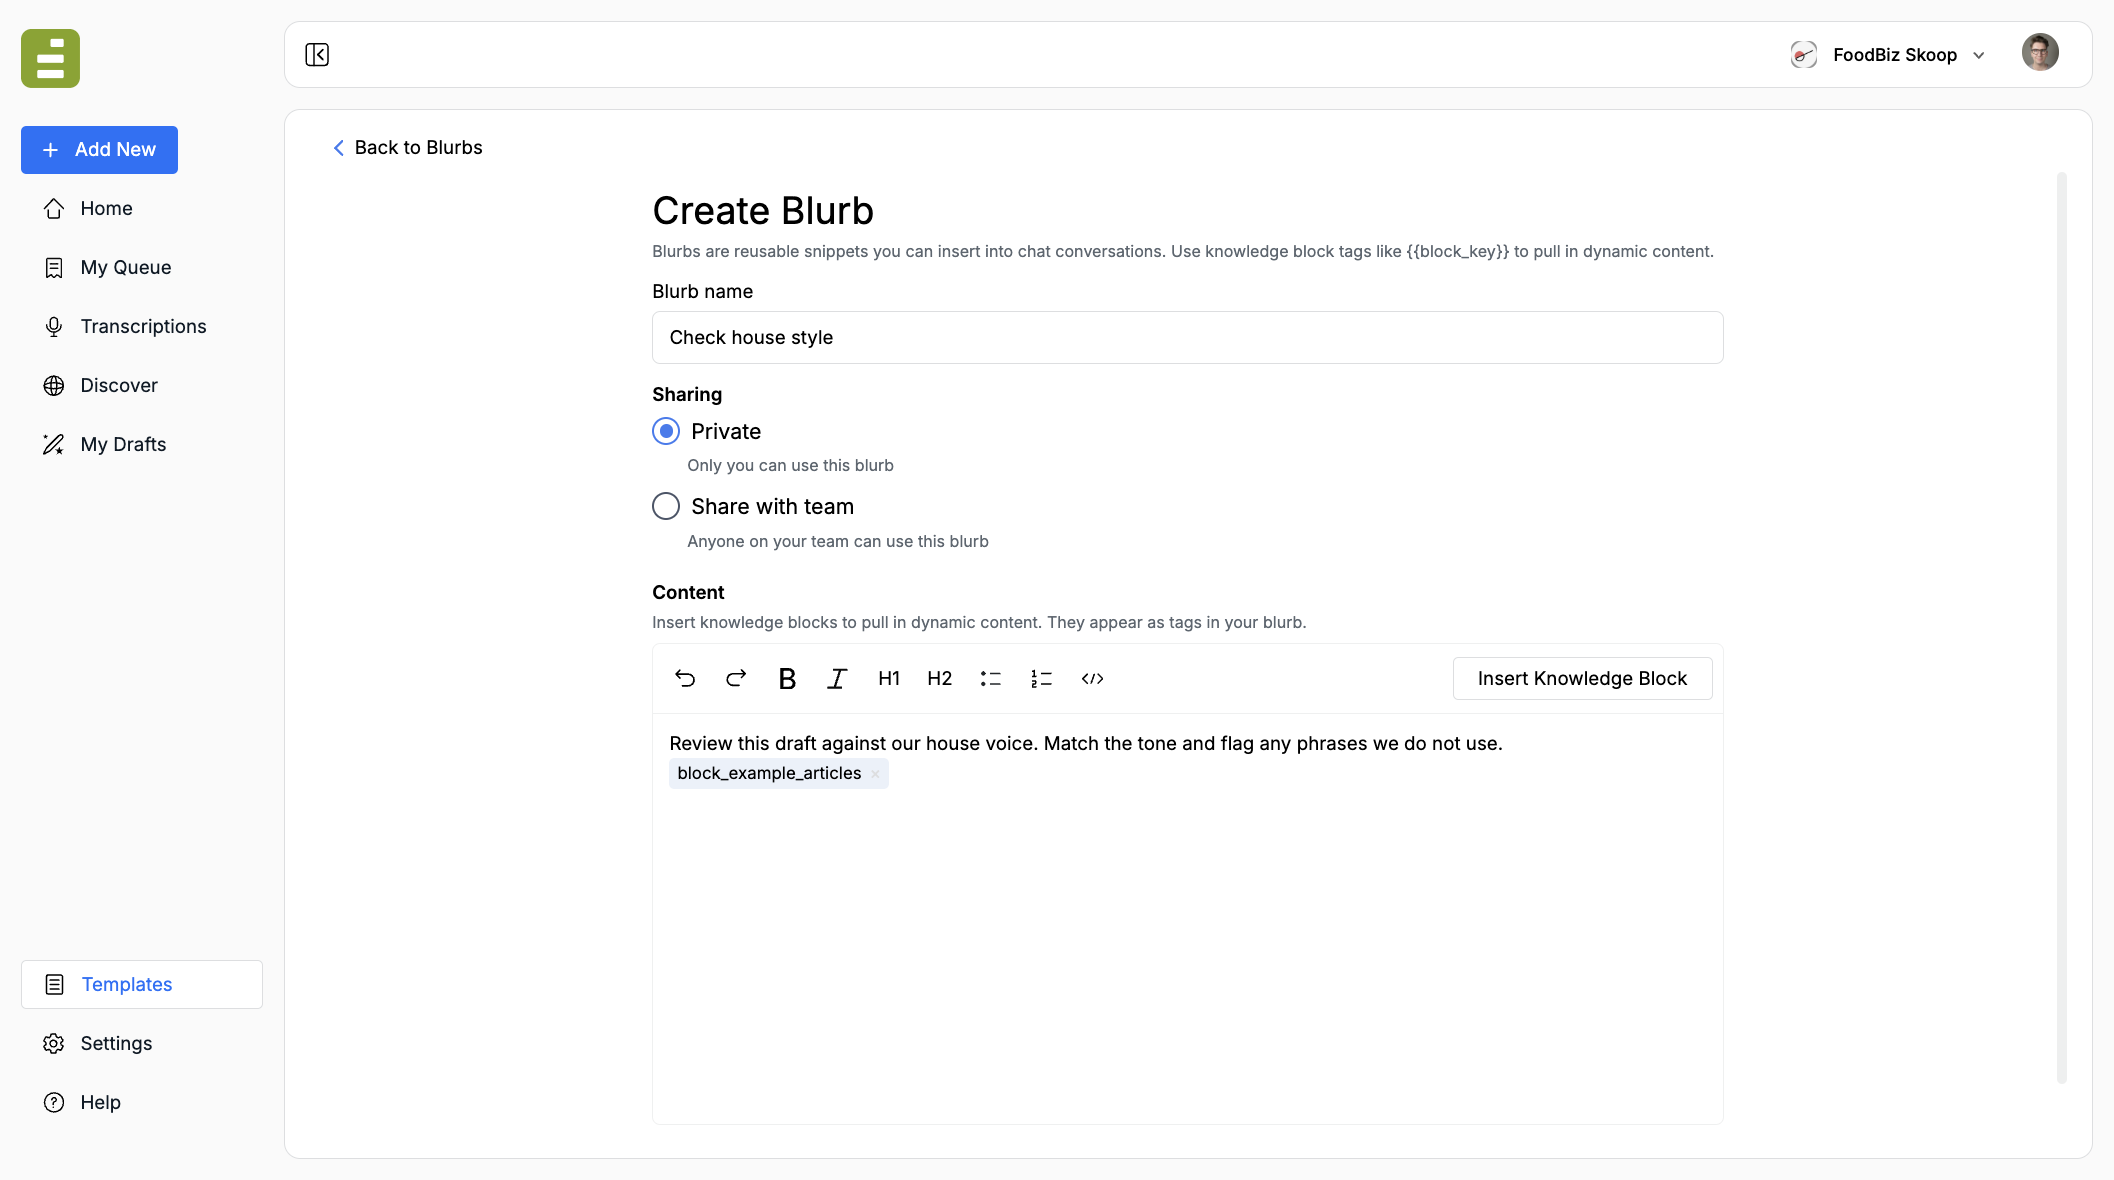Open the FoodBiz Skoop workspace dropdown
The image size is (2114, 1180).
pyautogui.click(x=1888, y=55)
